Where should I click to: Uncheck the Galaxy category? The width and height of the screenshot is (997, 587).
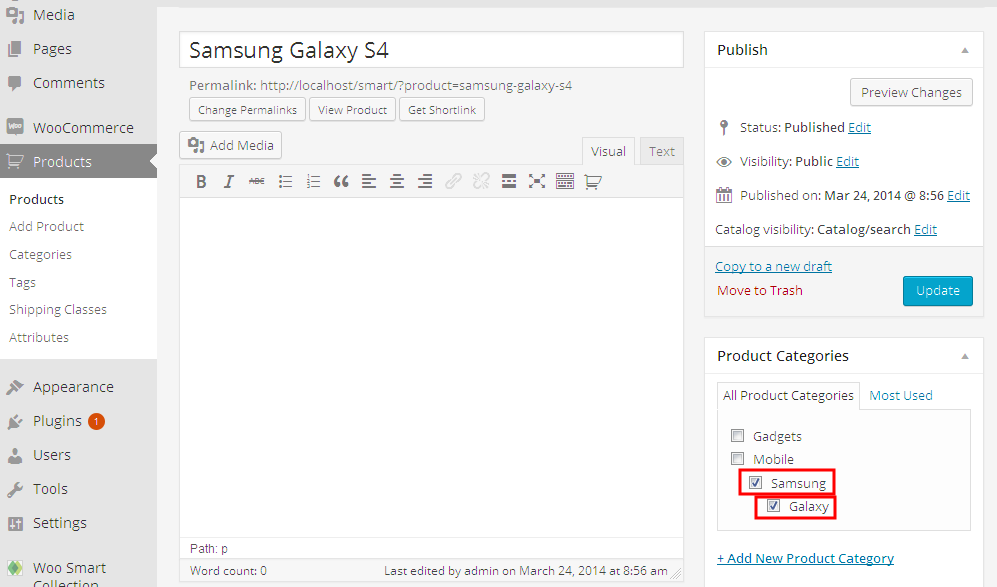[773, 506]
